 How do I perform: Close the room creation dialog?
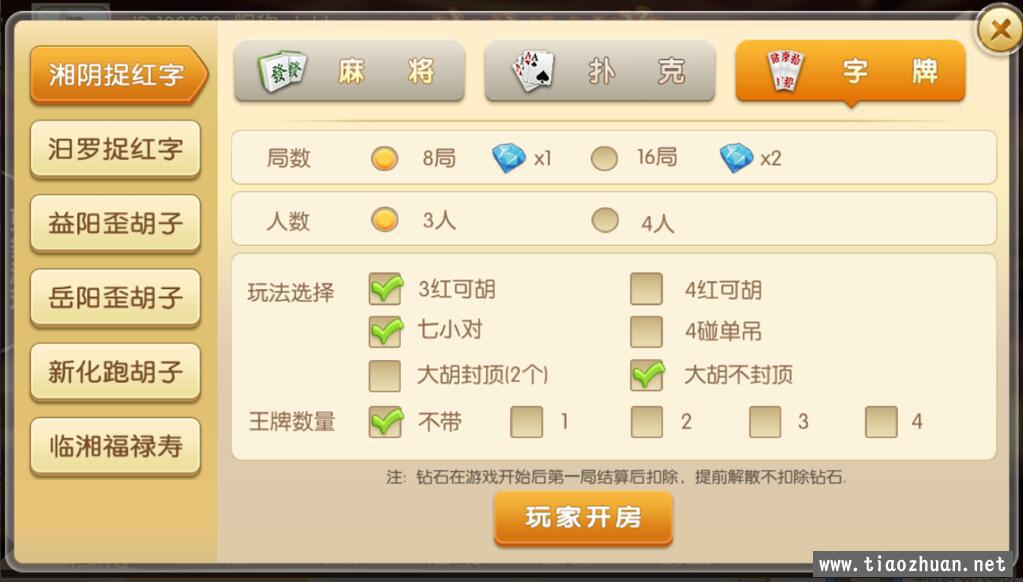point(999,29)
